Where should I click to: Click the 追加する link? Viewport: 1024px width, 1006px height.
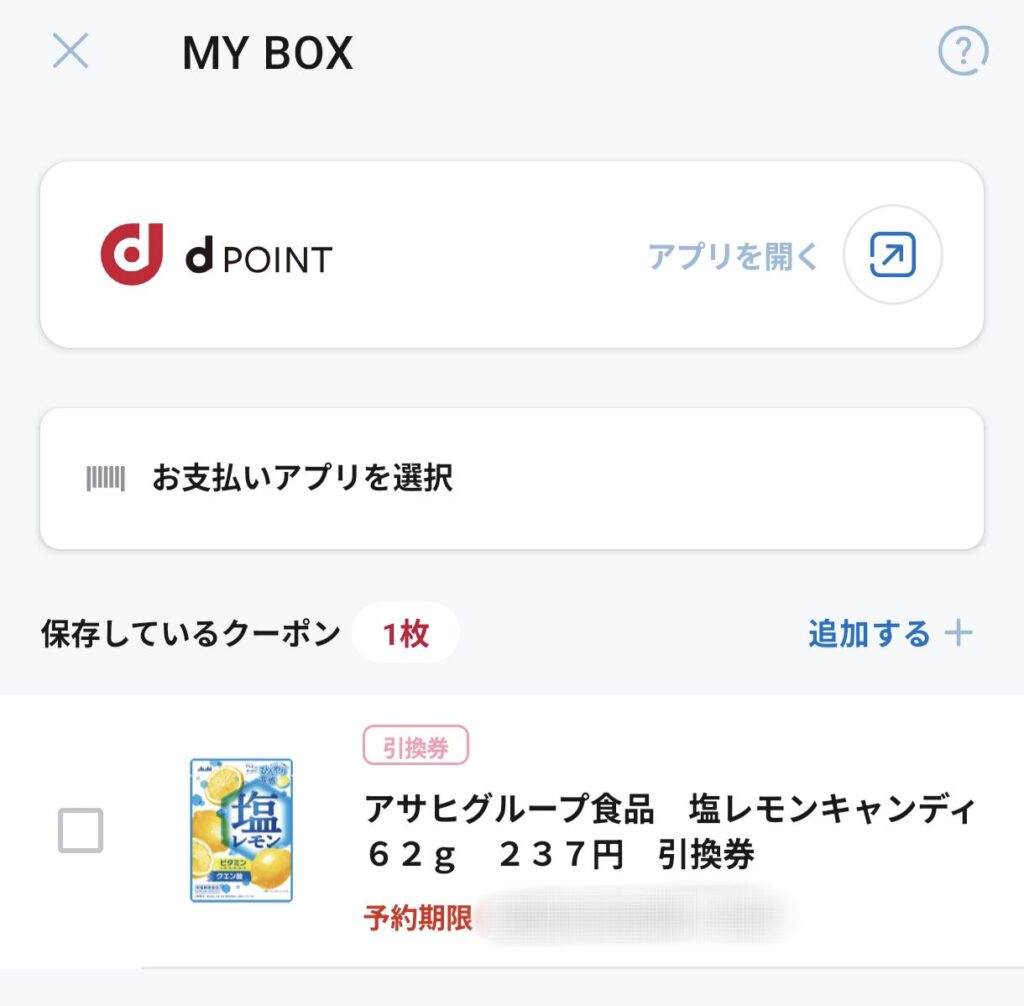point(869,634)
